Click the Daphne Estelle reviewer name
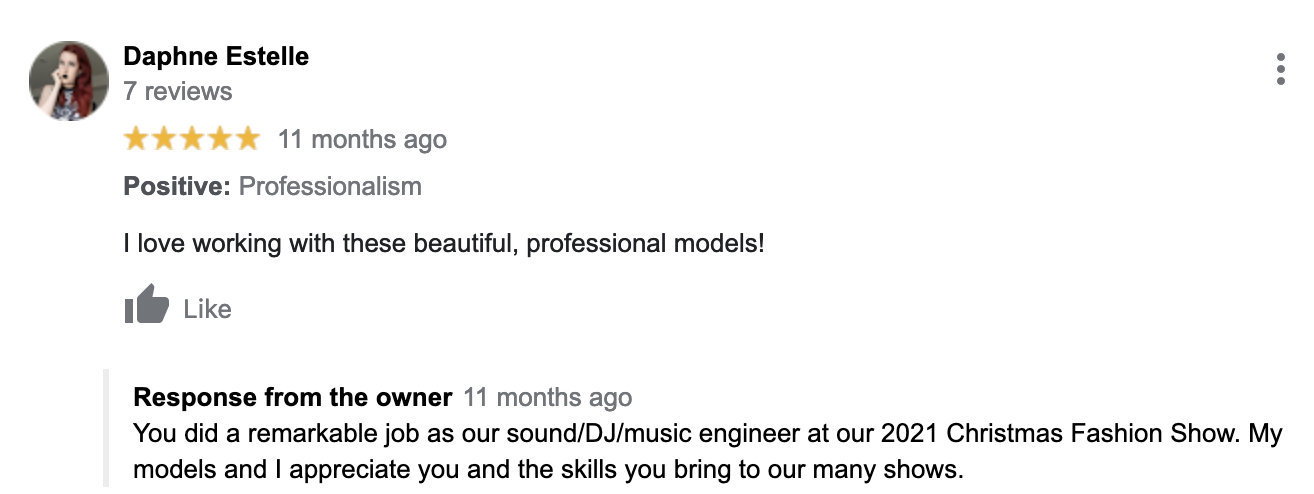Viewport: 1314px width, 494px height. click(216, 57)
